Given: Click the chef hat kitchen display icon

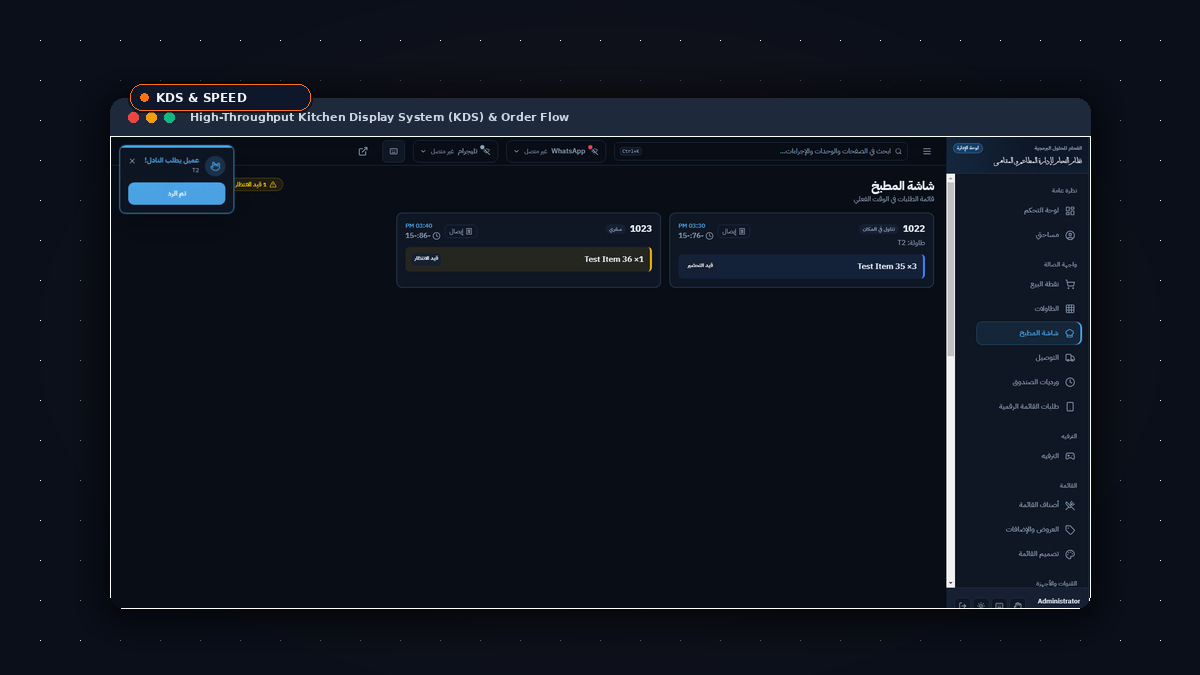Looking at the screenshot, I should tap(1070, 333).
